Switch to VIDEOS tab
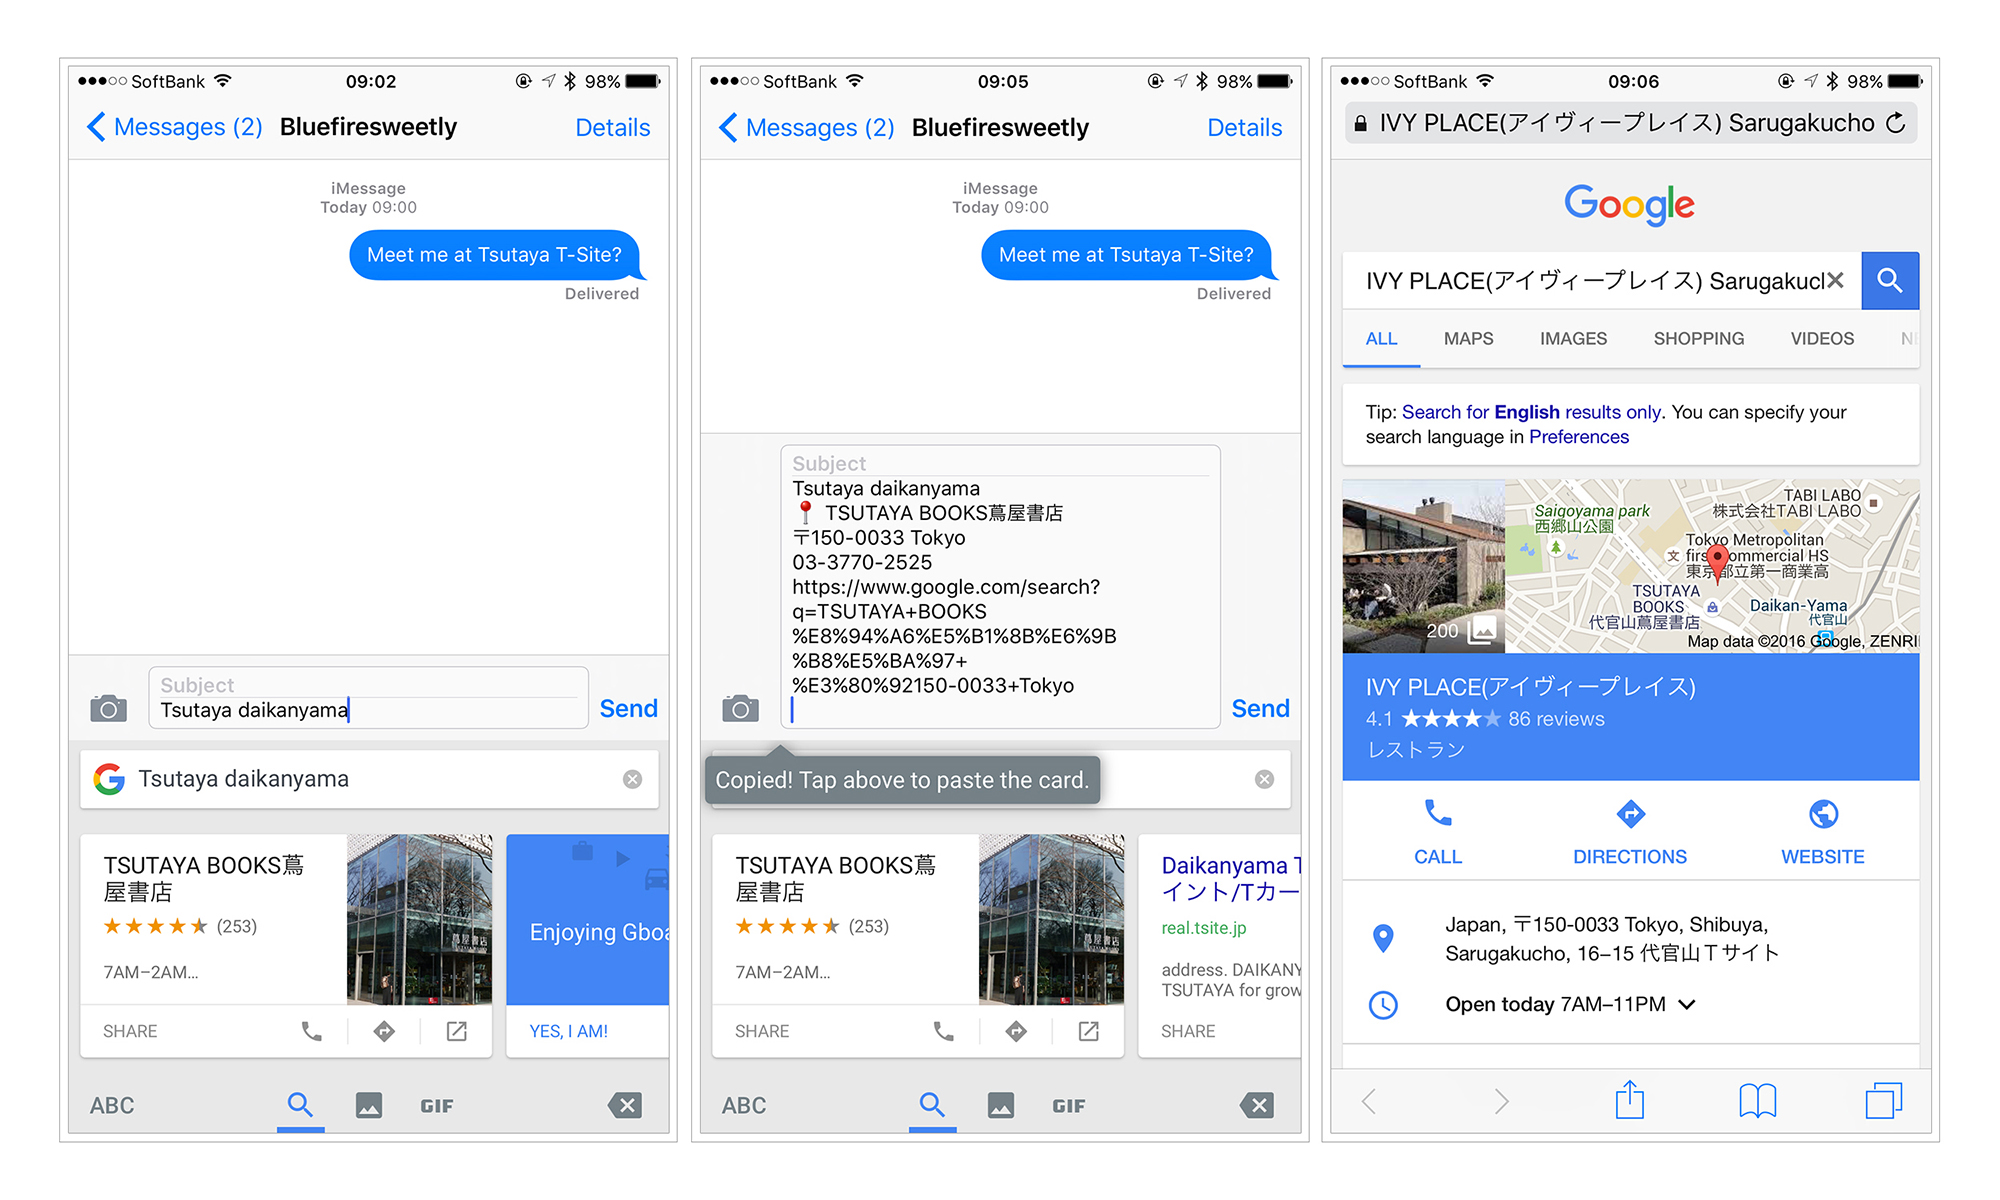This screenshot has height=1200, width=2000. 1822,339
